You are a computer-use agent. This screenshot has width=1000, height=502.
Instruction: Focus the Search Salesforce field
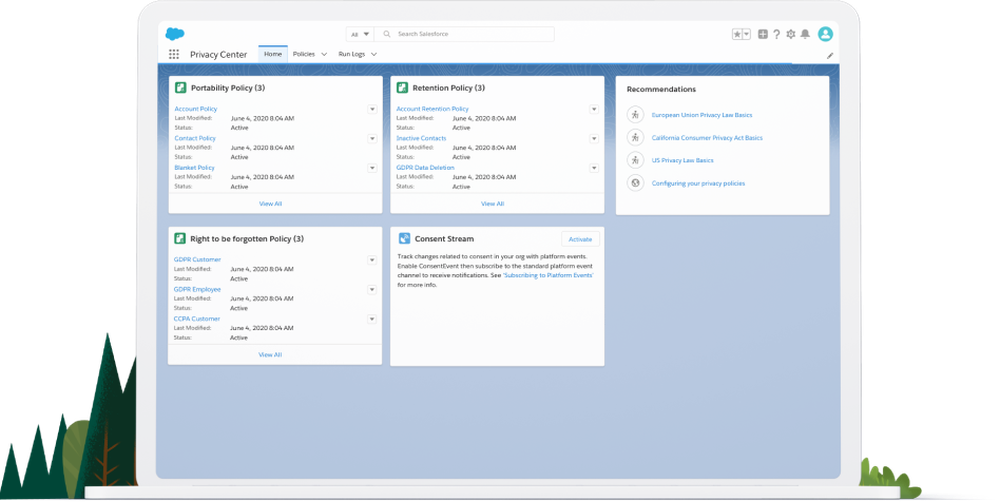pos(464,34)
